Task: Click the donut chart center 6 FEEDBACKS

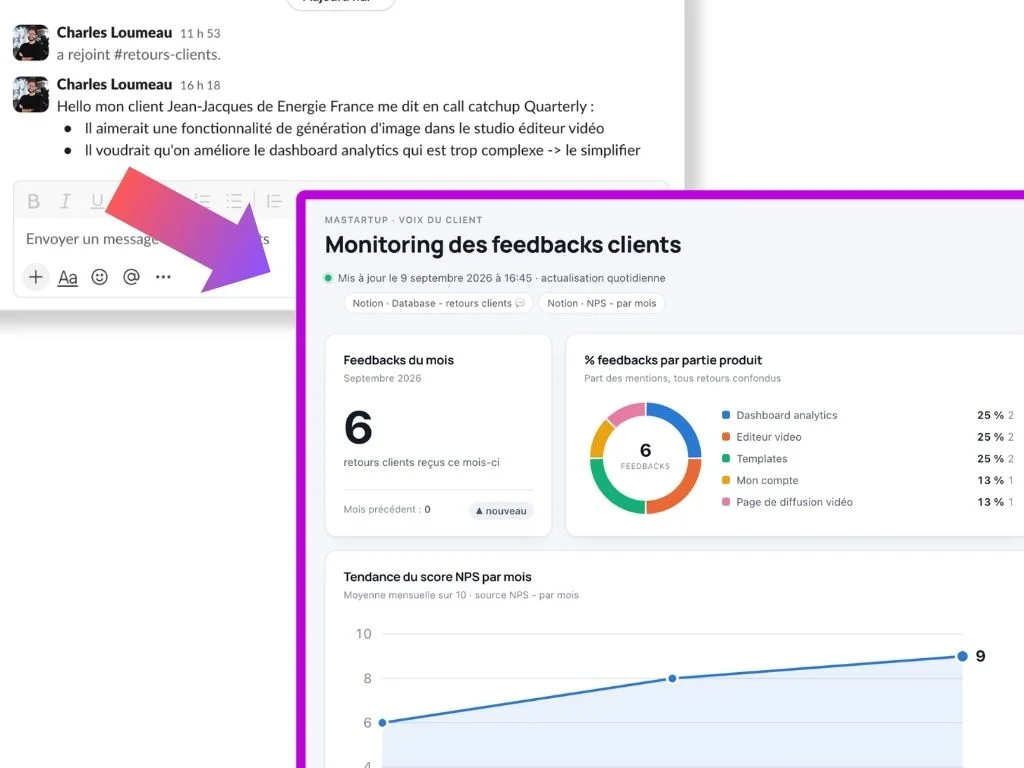Action: coord(645,456)
